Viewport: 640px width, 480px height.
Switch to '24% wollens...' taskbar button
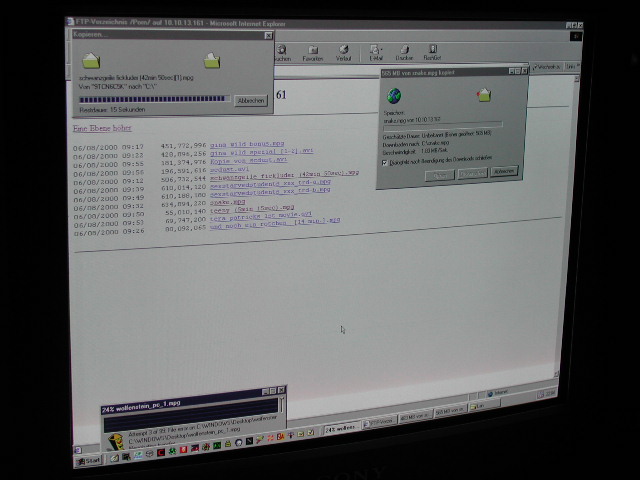point(341,428)
